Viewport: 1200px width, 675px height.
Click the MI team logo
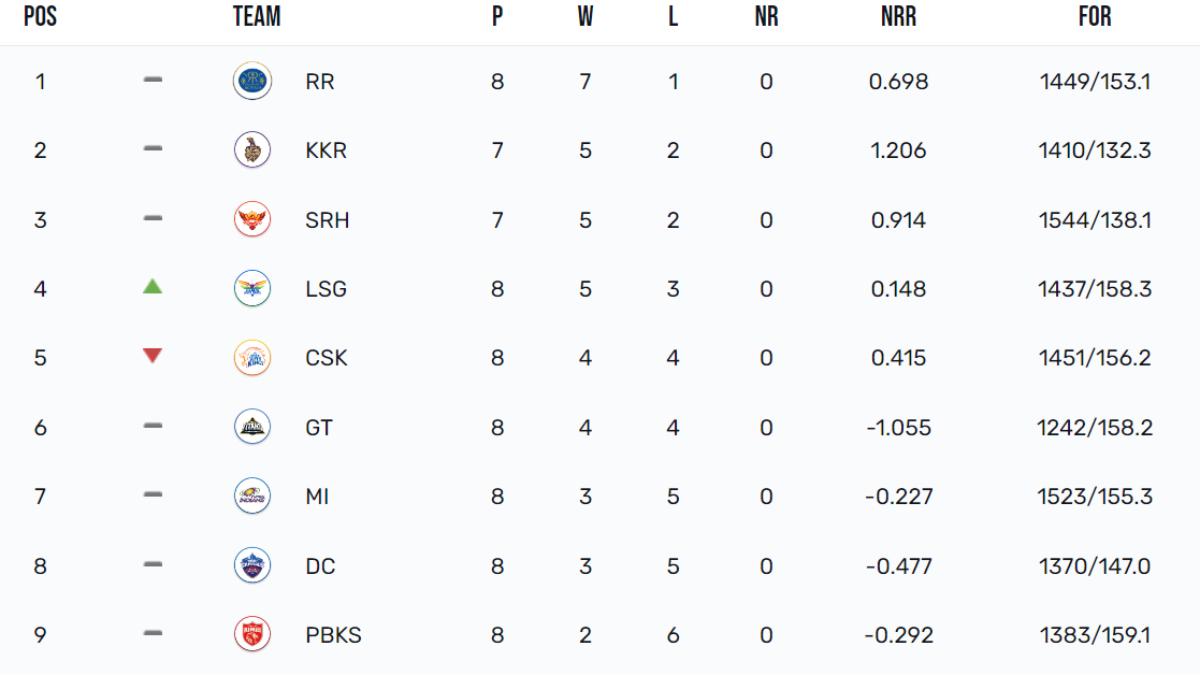point(252,496)
